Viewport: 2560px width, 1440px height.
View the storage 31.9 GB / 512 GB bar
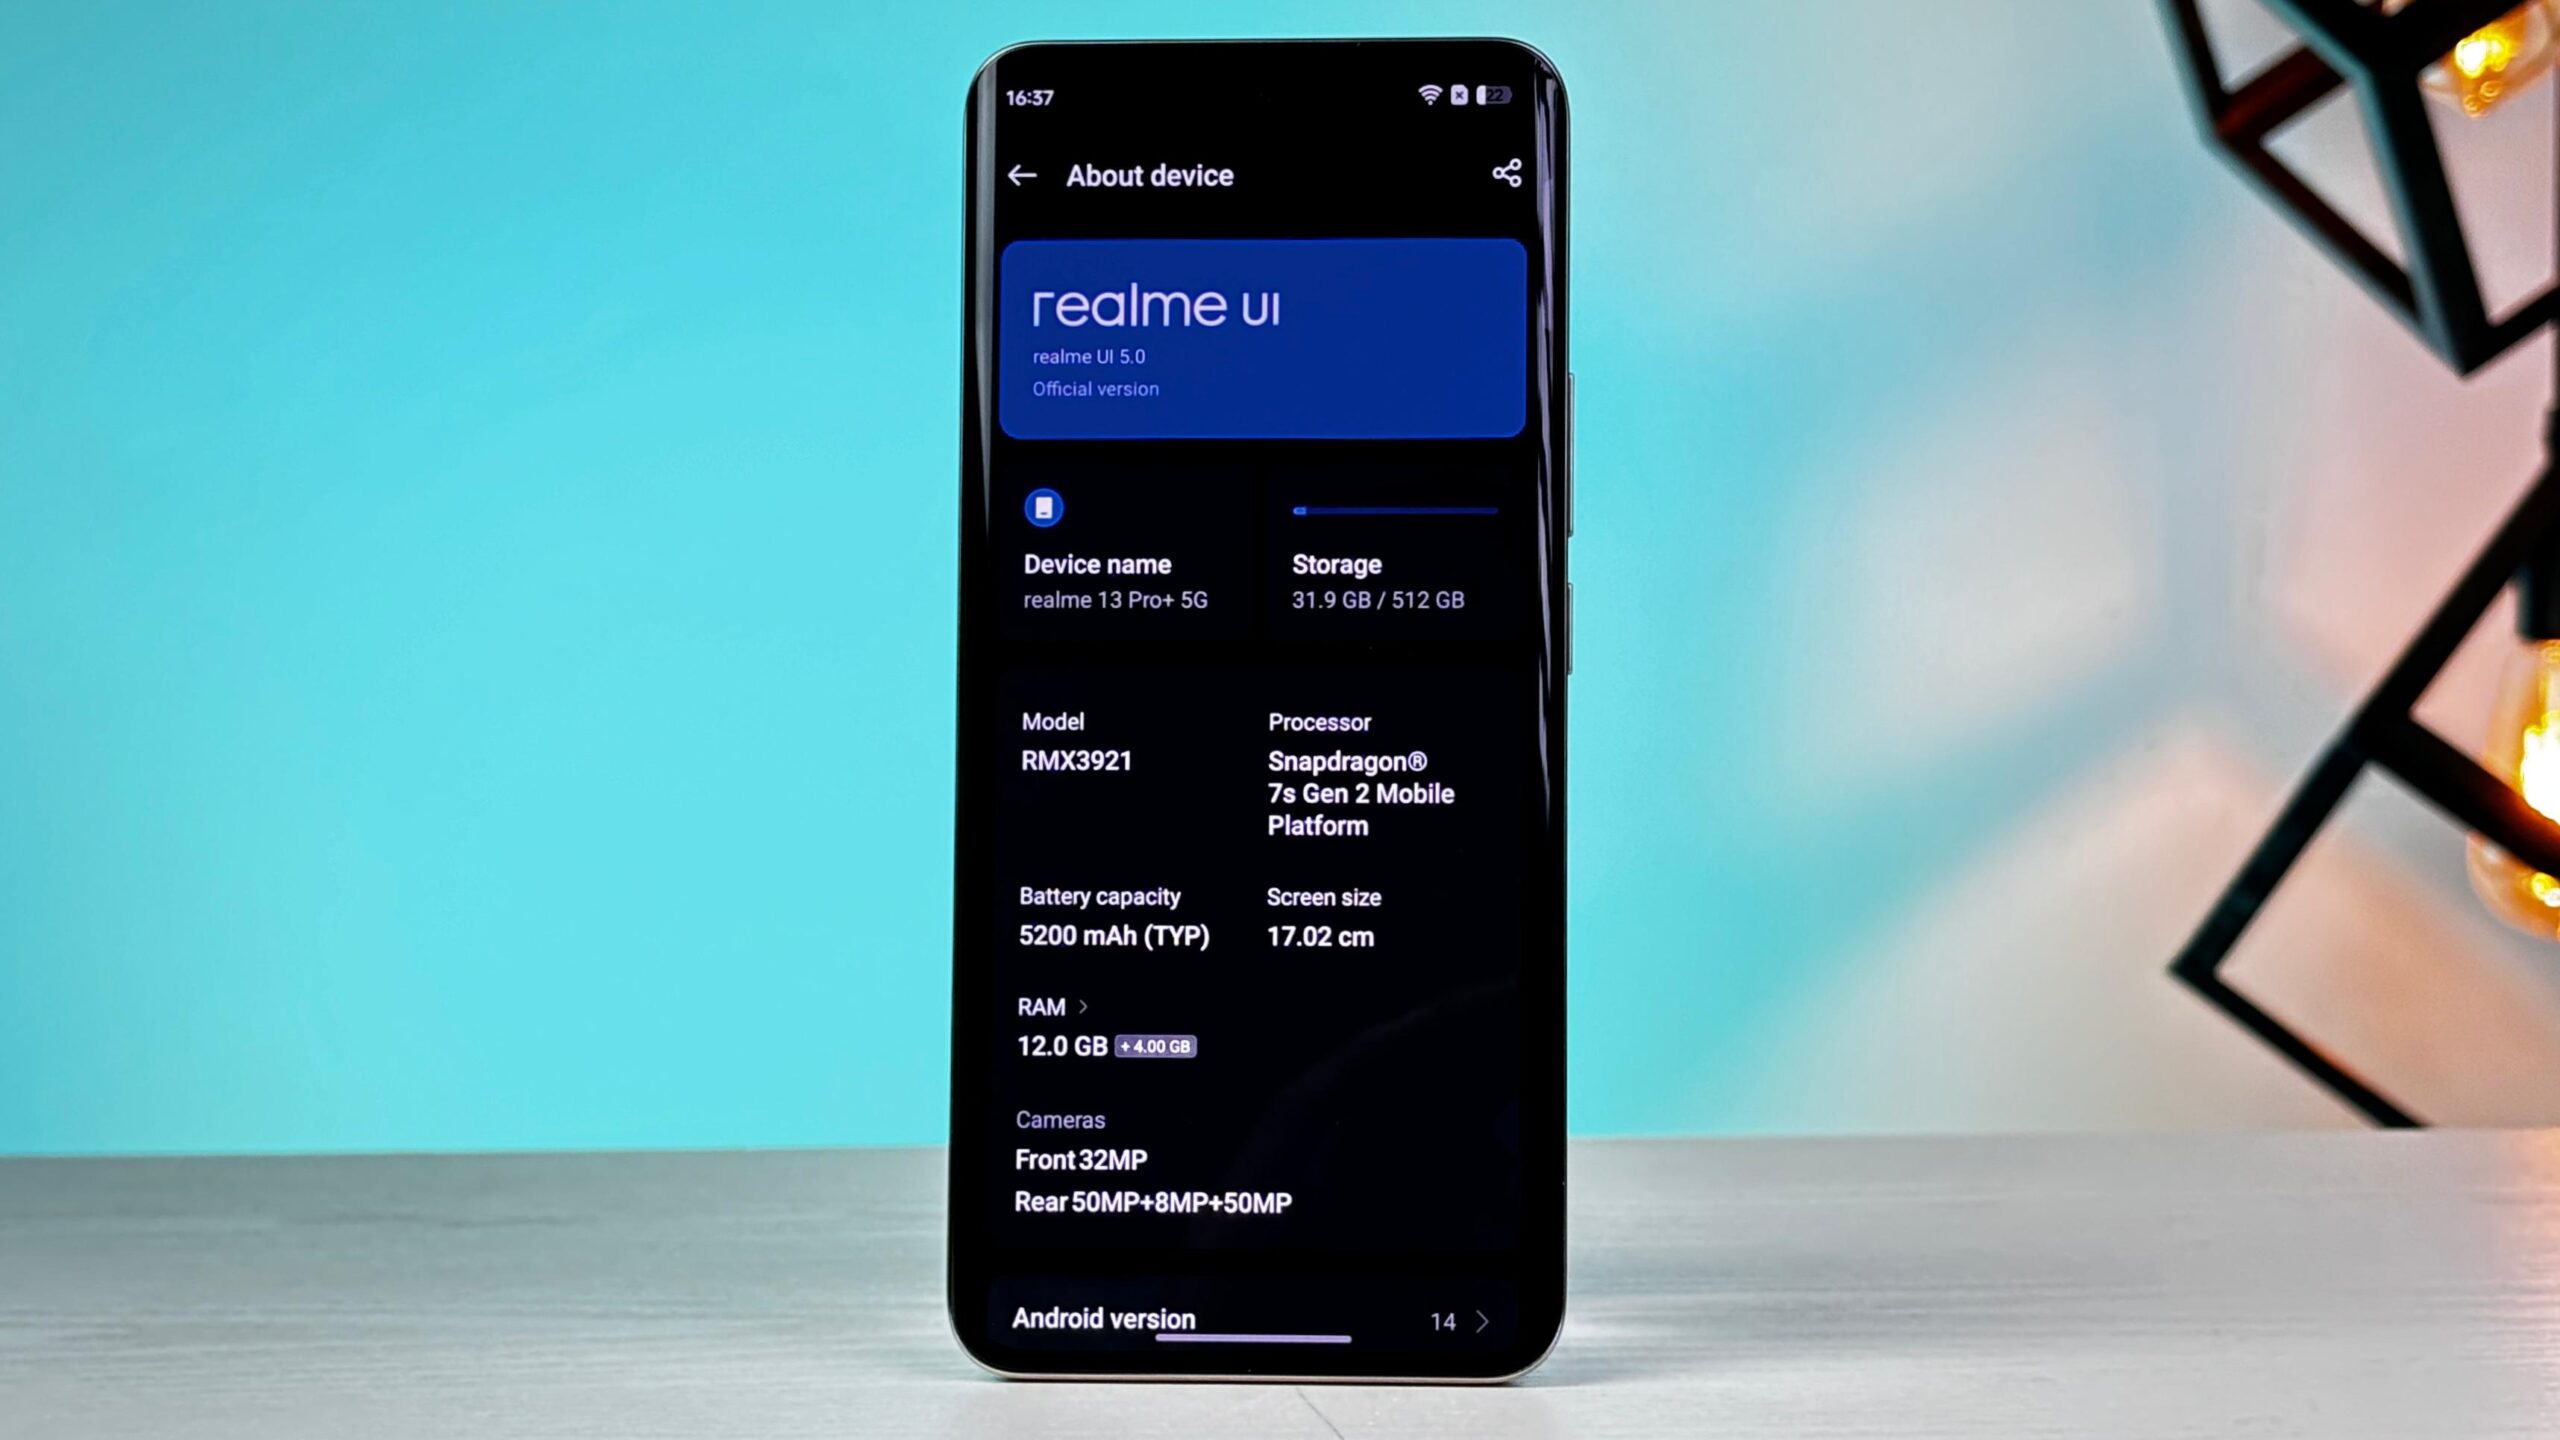(x=1394, y=510)
